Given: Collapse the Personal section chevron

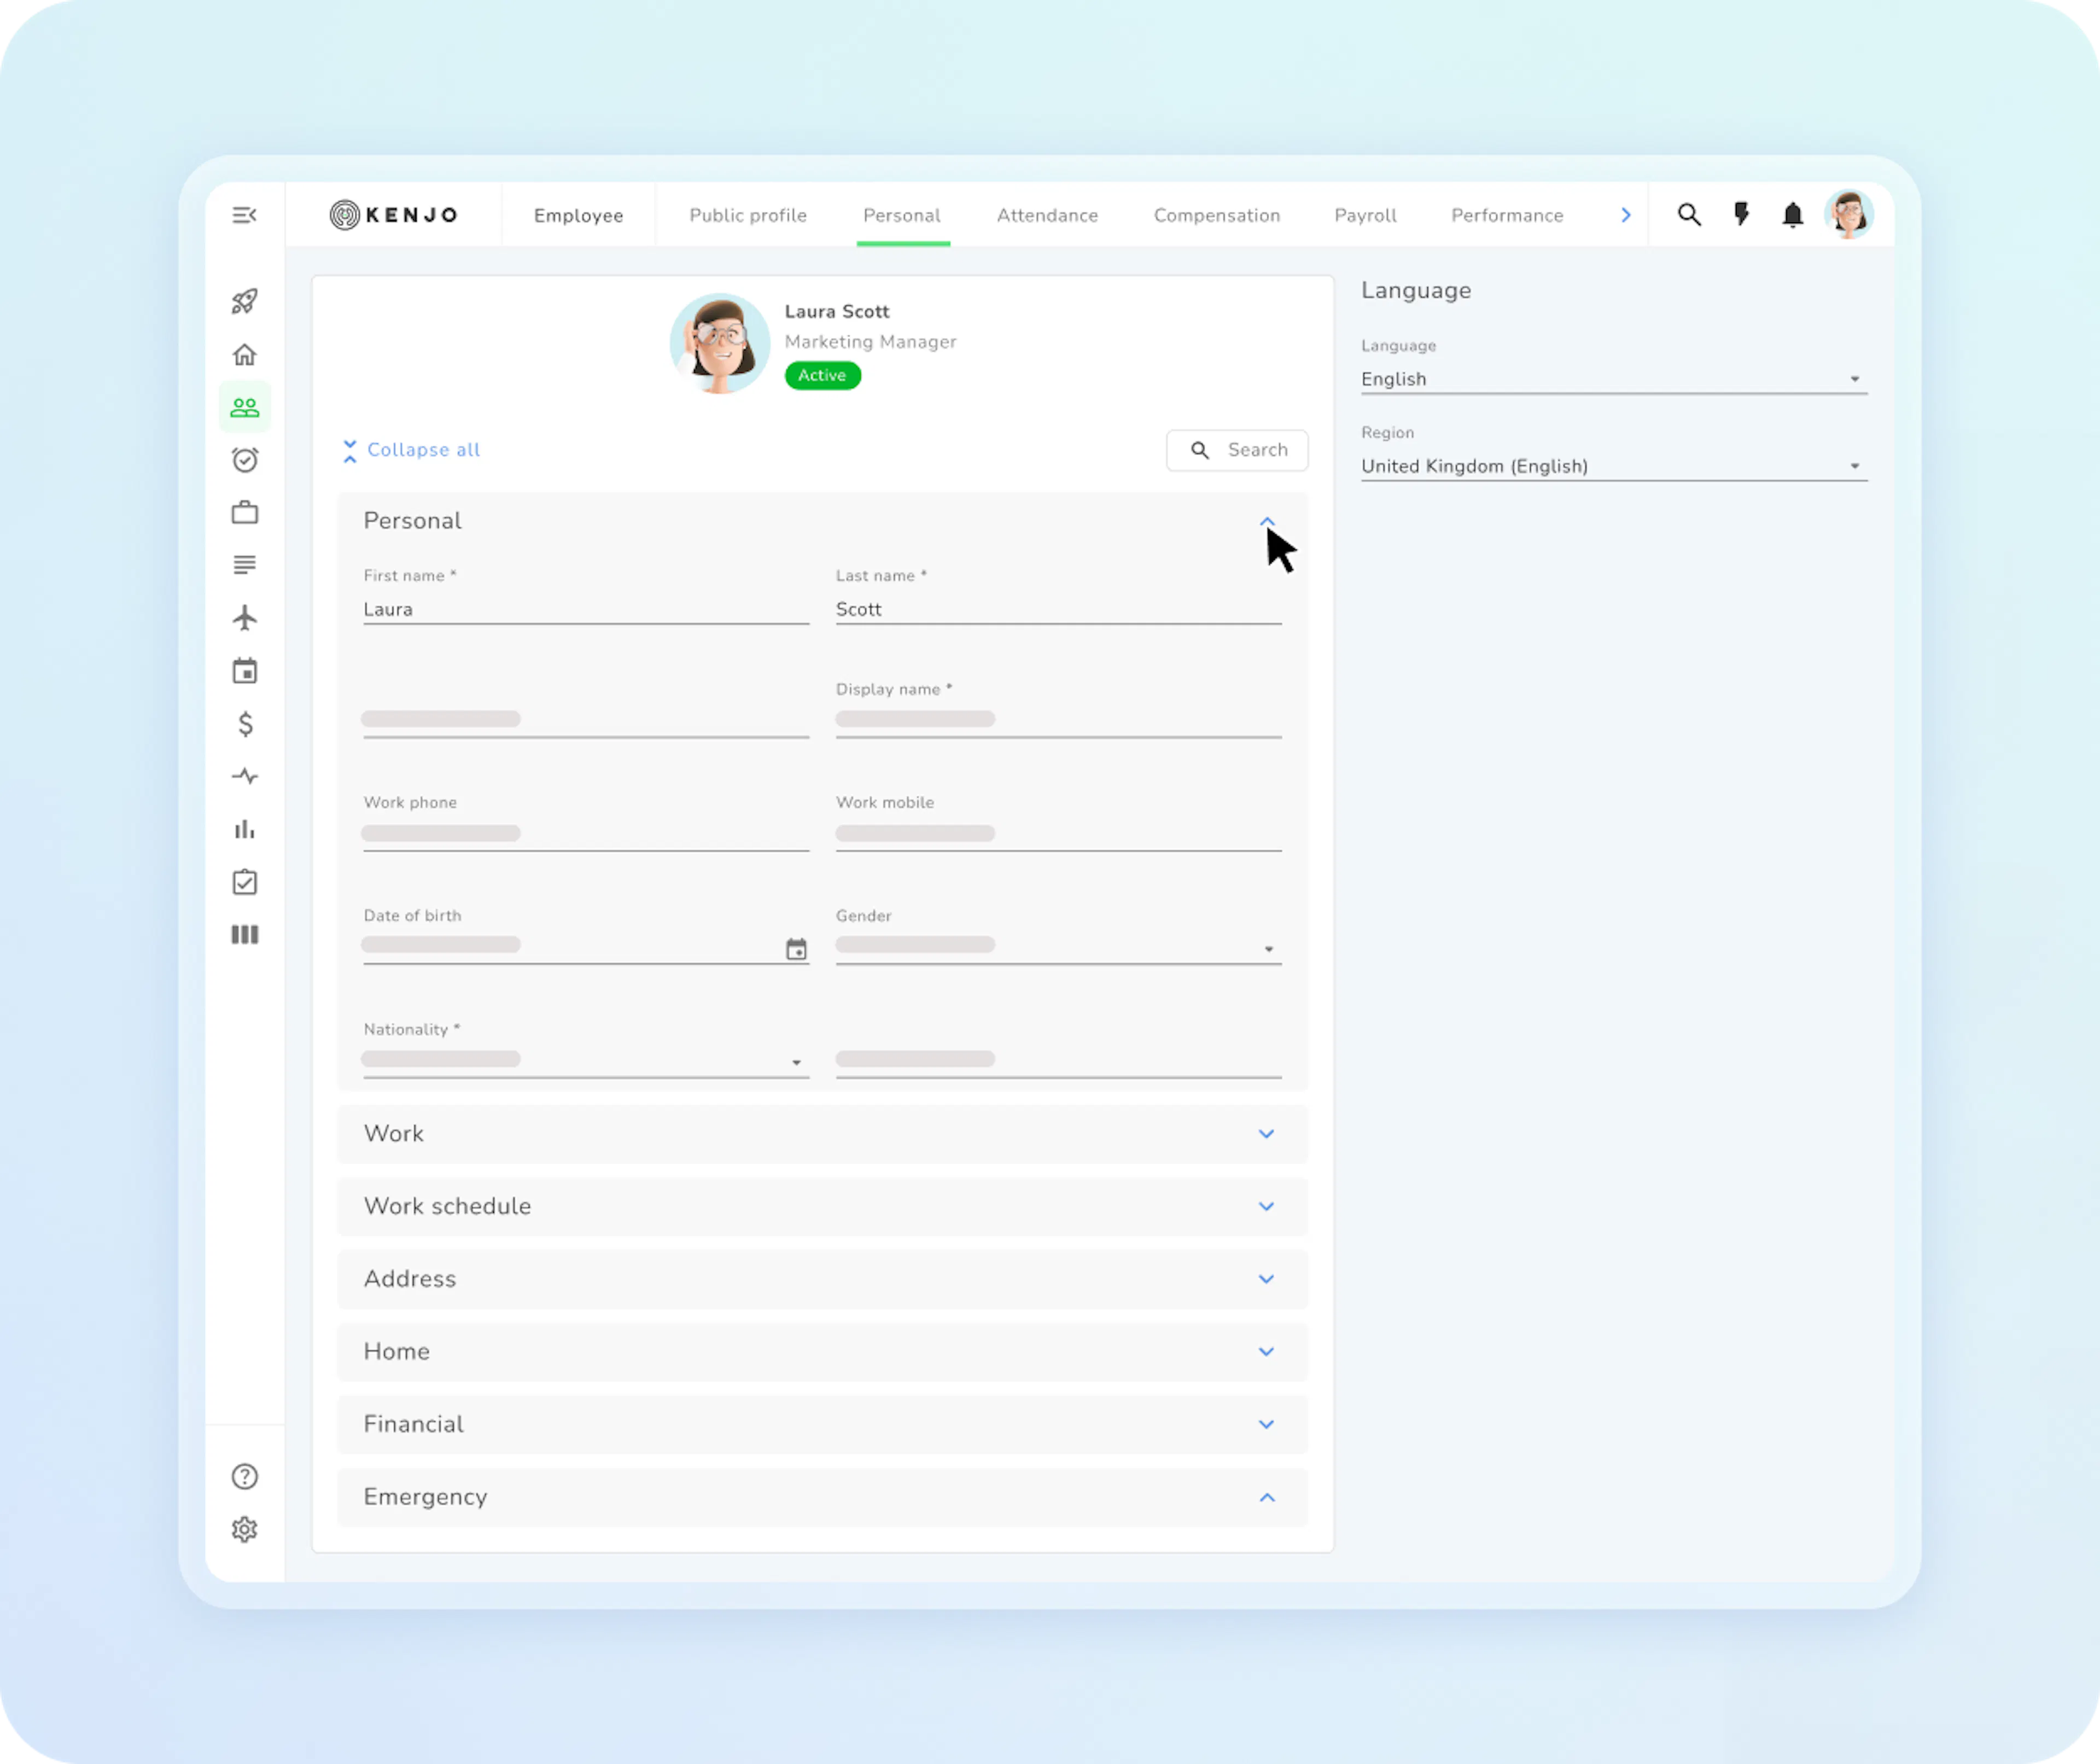Looking at the screenshot, I should (1267, 521).
